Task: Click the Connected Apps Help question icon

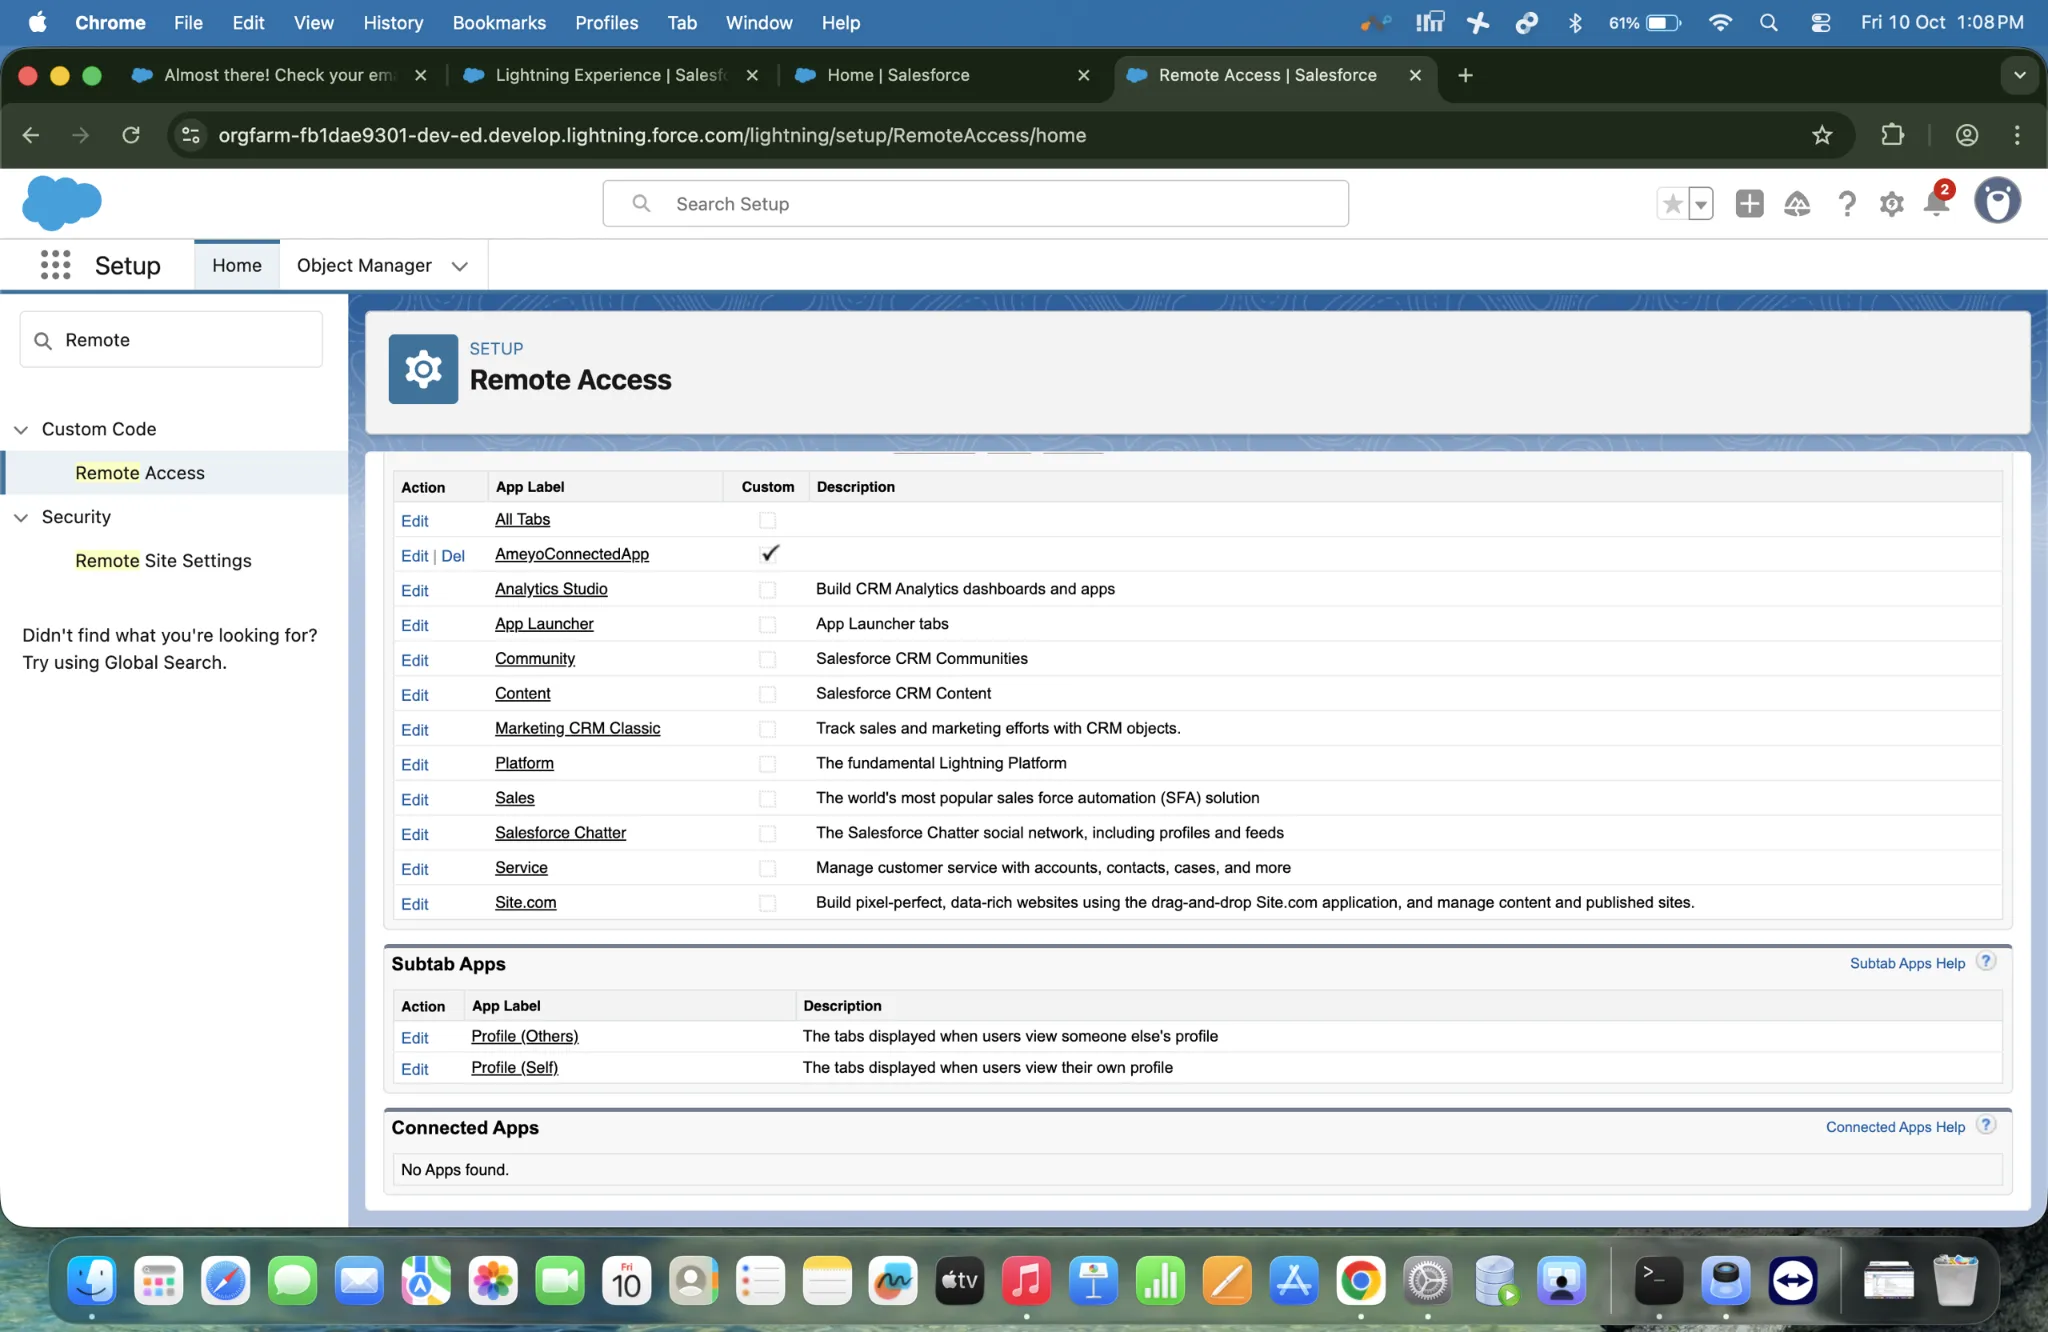Action: [1987, 1125]
